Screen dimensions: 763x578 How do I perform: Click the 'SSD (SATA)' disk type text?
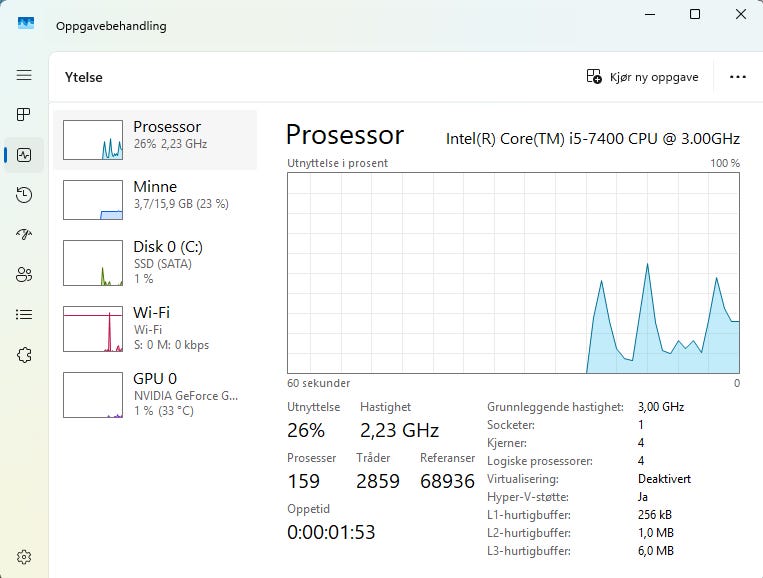pyautogui.click(x=163, y=264)
